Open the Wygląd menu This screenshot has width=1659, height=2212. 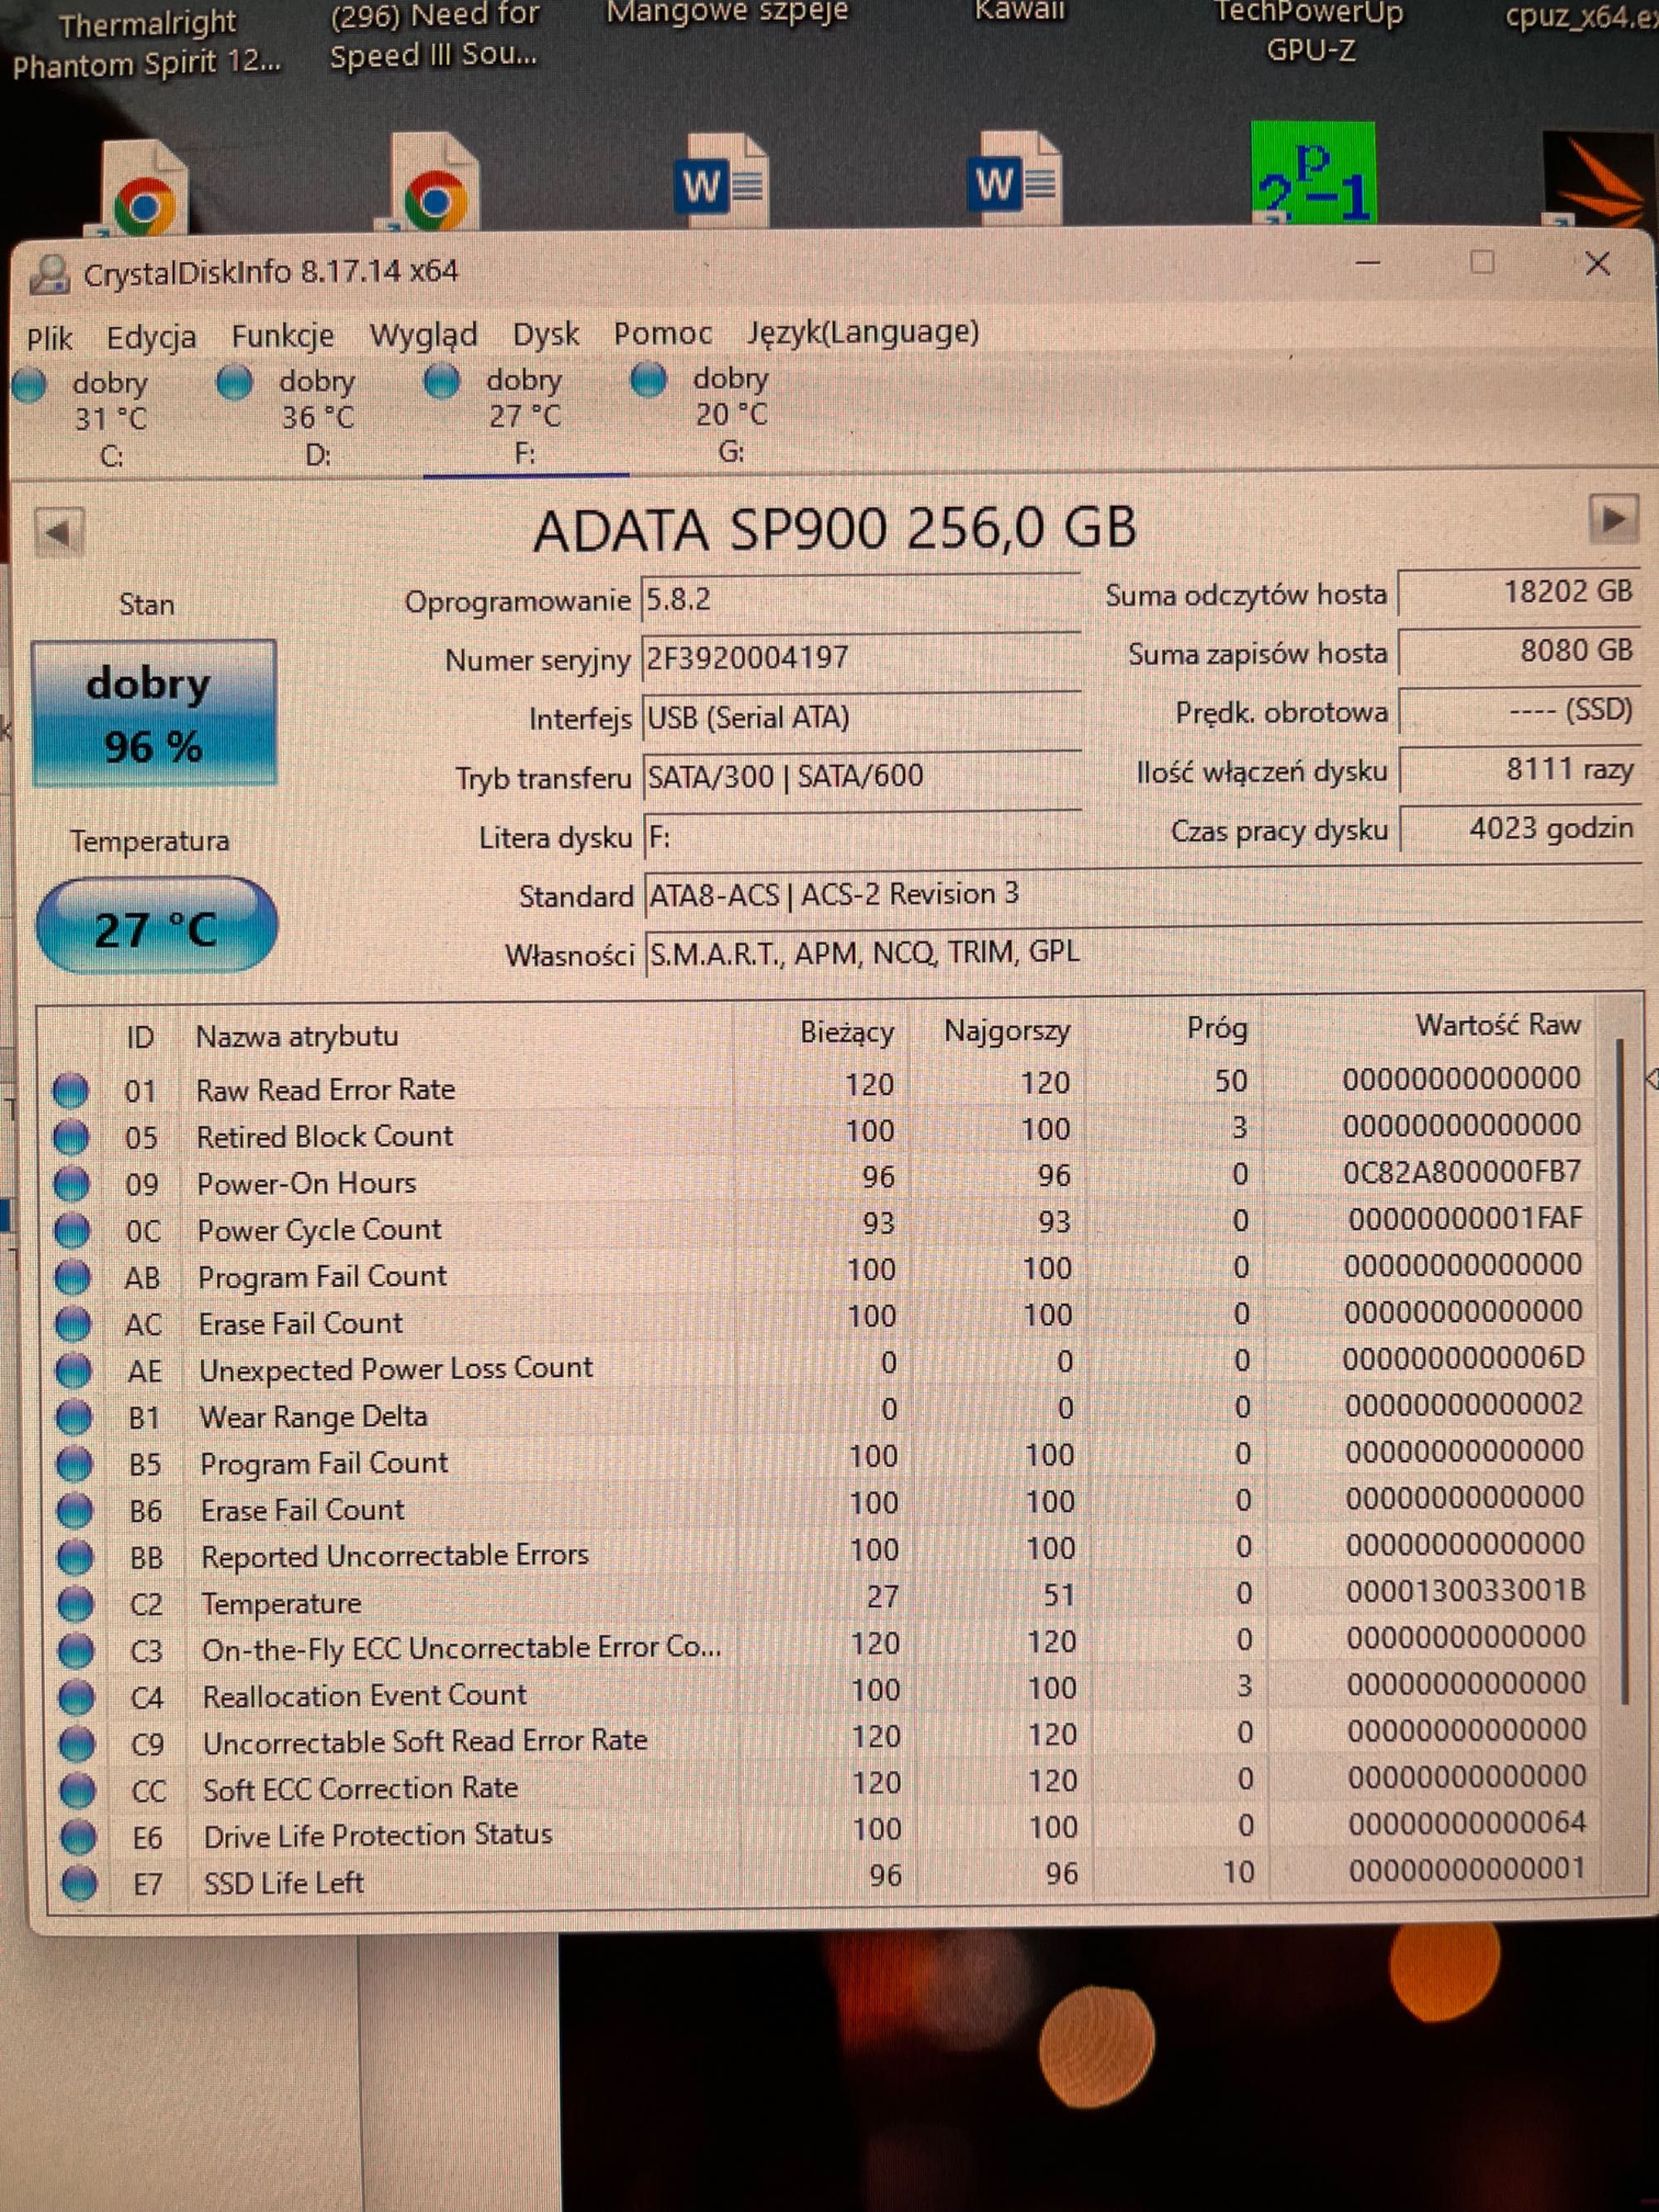tap(423, 335)
